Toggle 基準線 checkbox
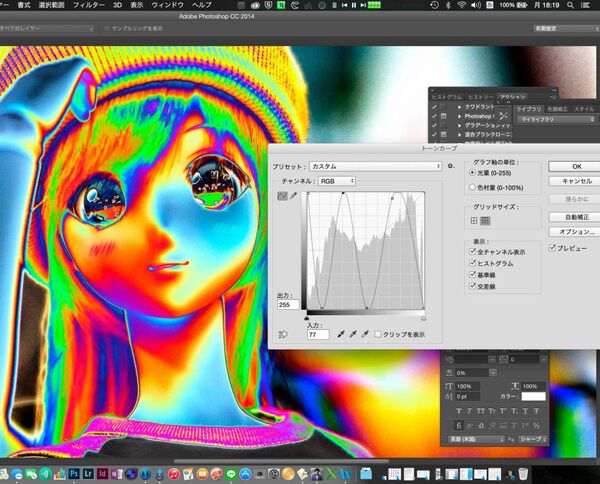This screenshot has width=600, height=484. pos(473,275)
